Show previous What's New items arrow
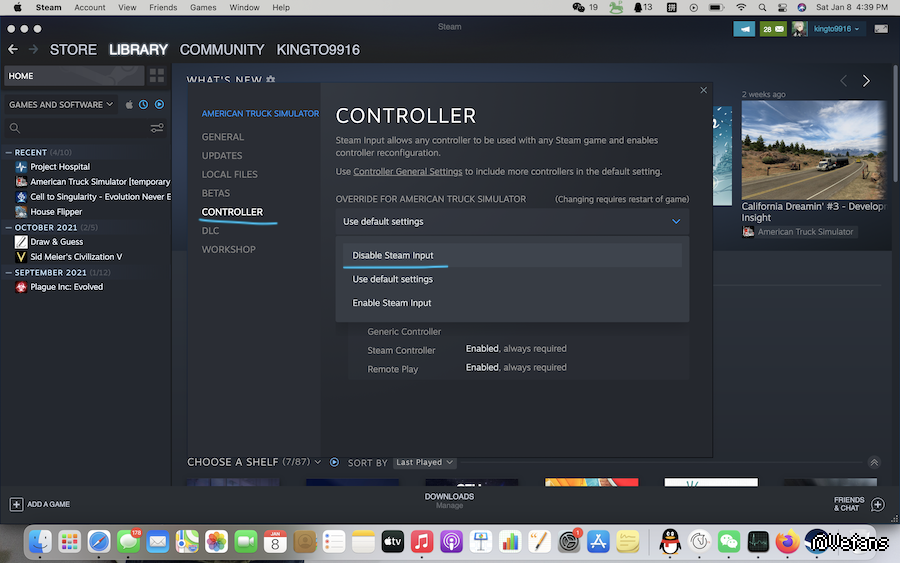900x563 pixels. [x=843, y=81]
